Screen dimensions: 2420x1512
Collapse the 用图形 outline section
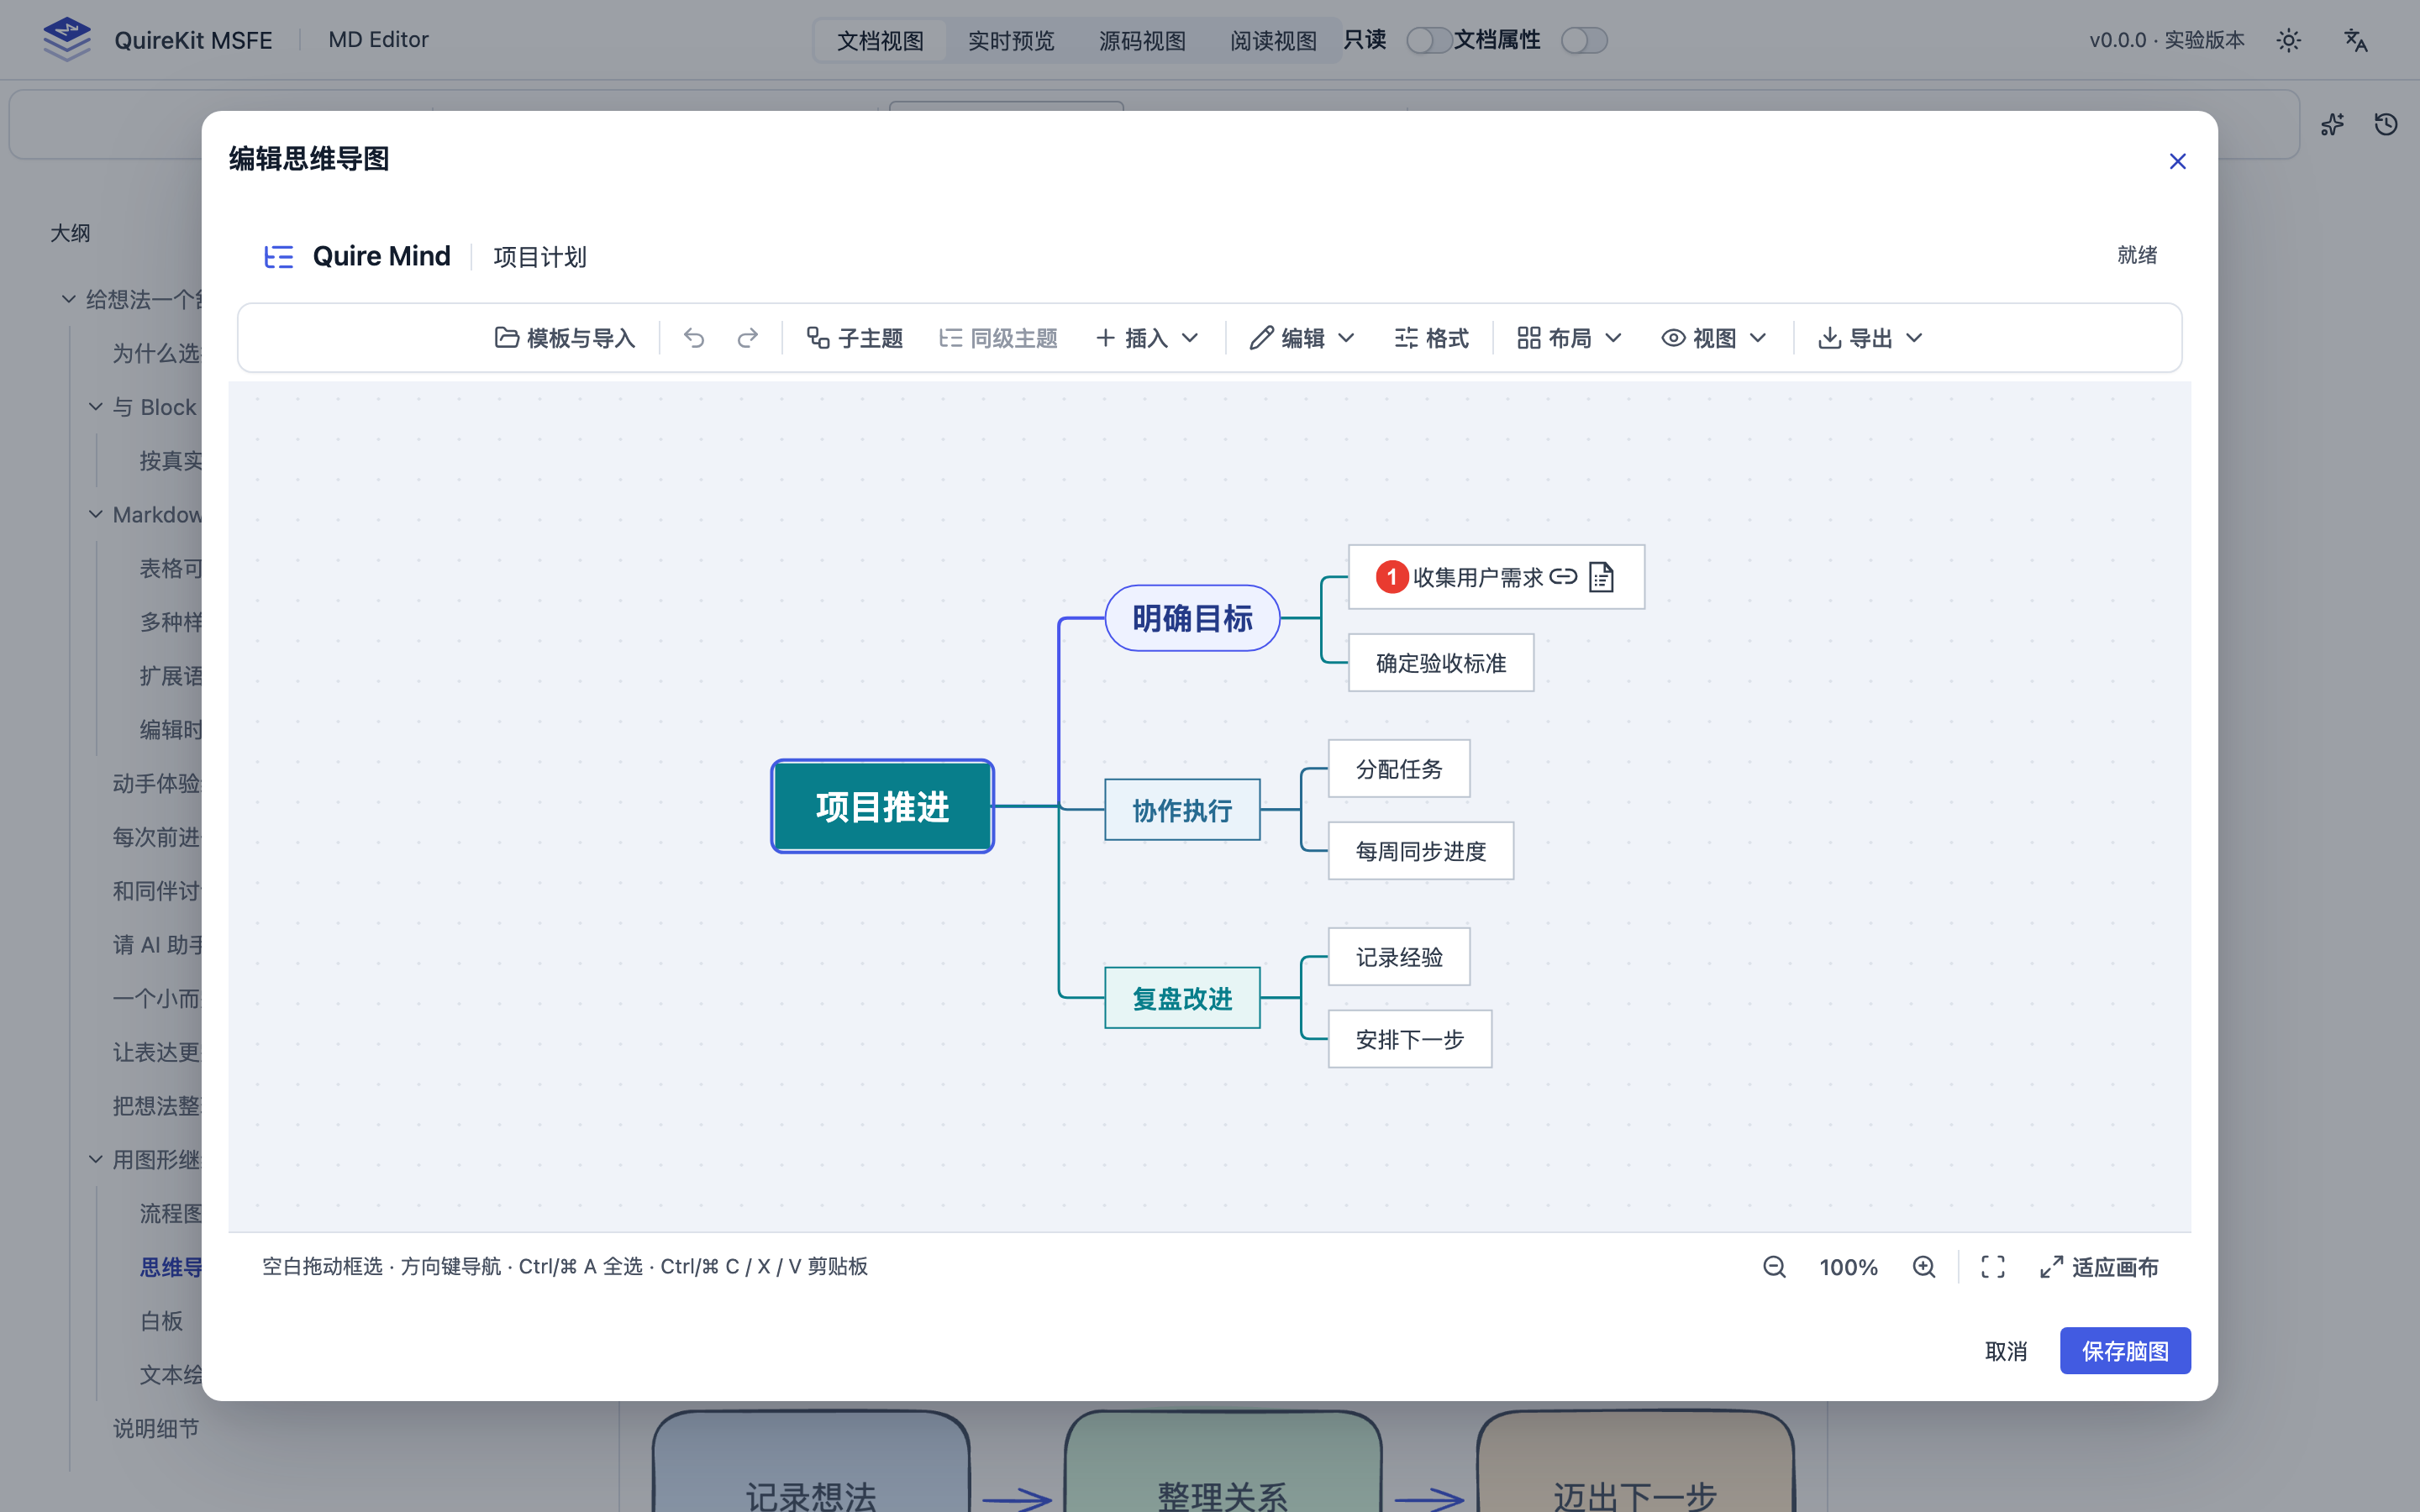(x=95, y=1159)
